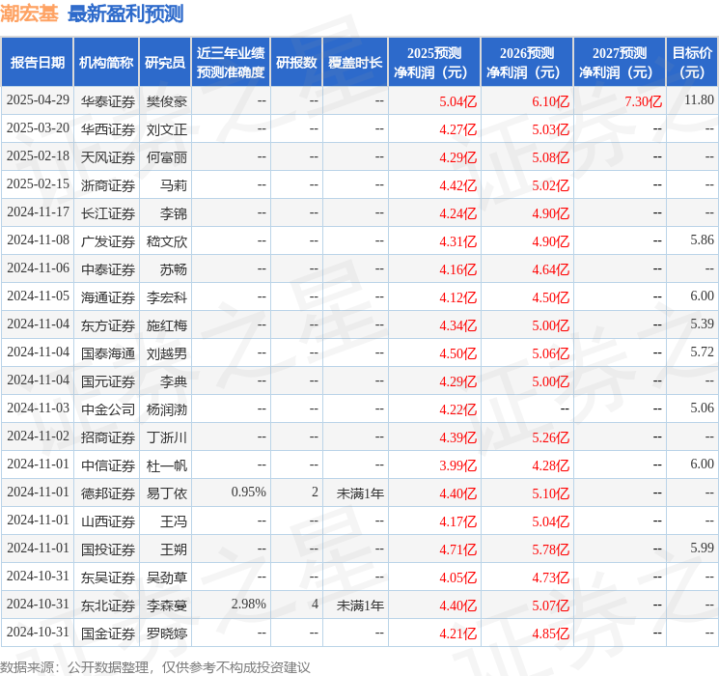Image resolution: width=719 pixels, height=676 pixels.
Task: Click the 潮宏基 stock name in title
Action: [29, 13]
